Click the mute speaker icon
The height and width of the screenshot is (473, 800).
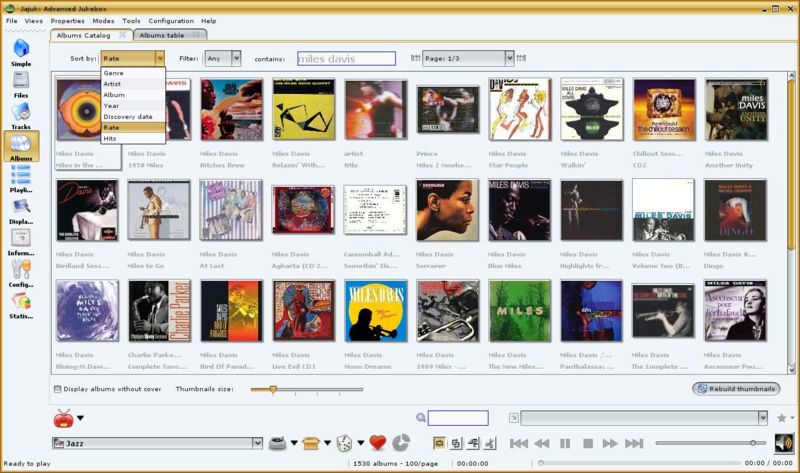pyautogui.click(x=783, y=442)
